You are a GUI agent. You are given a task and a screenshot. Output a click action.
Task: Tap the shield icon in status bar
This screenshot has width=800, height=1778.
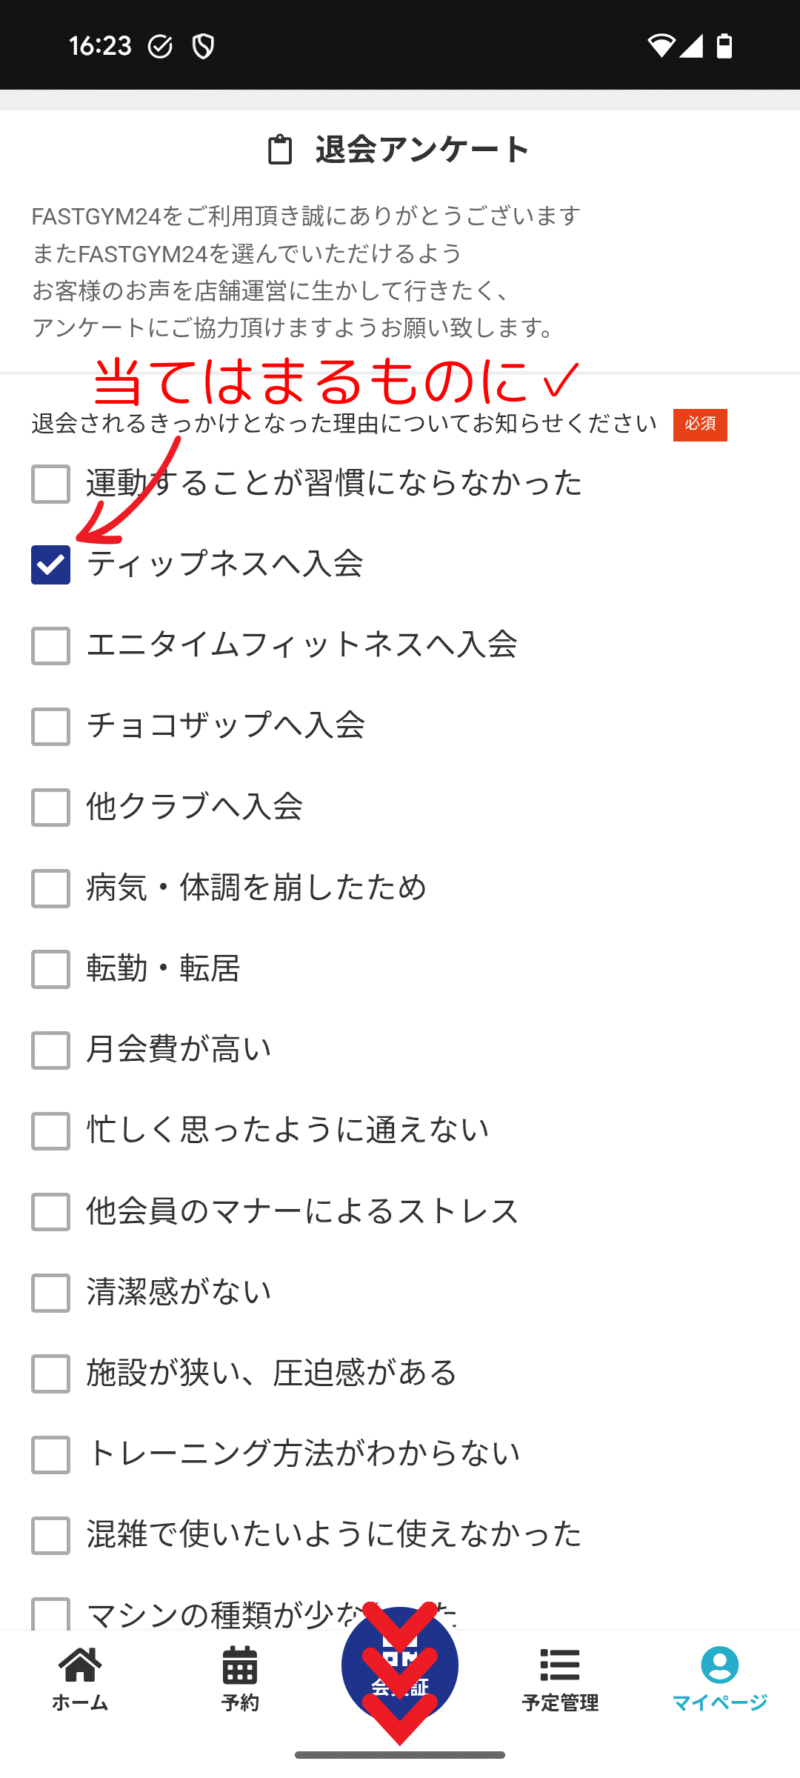203,46
